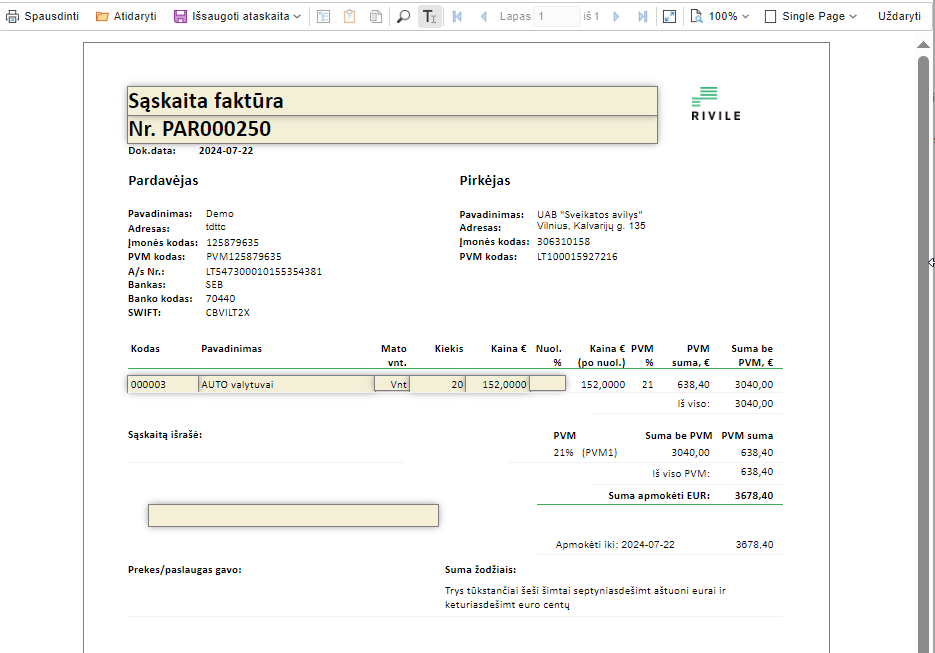Click the full screen icon

(669, 16)
